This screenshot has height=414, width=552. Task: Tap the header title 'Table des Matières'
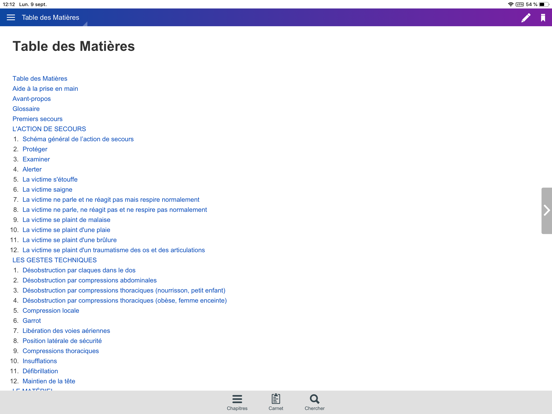point(50,17)
